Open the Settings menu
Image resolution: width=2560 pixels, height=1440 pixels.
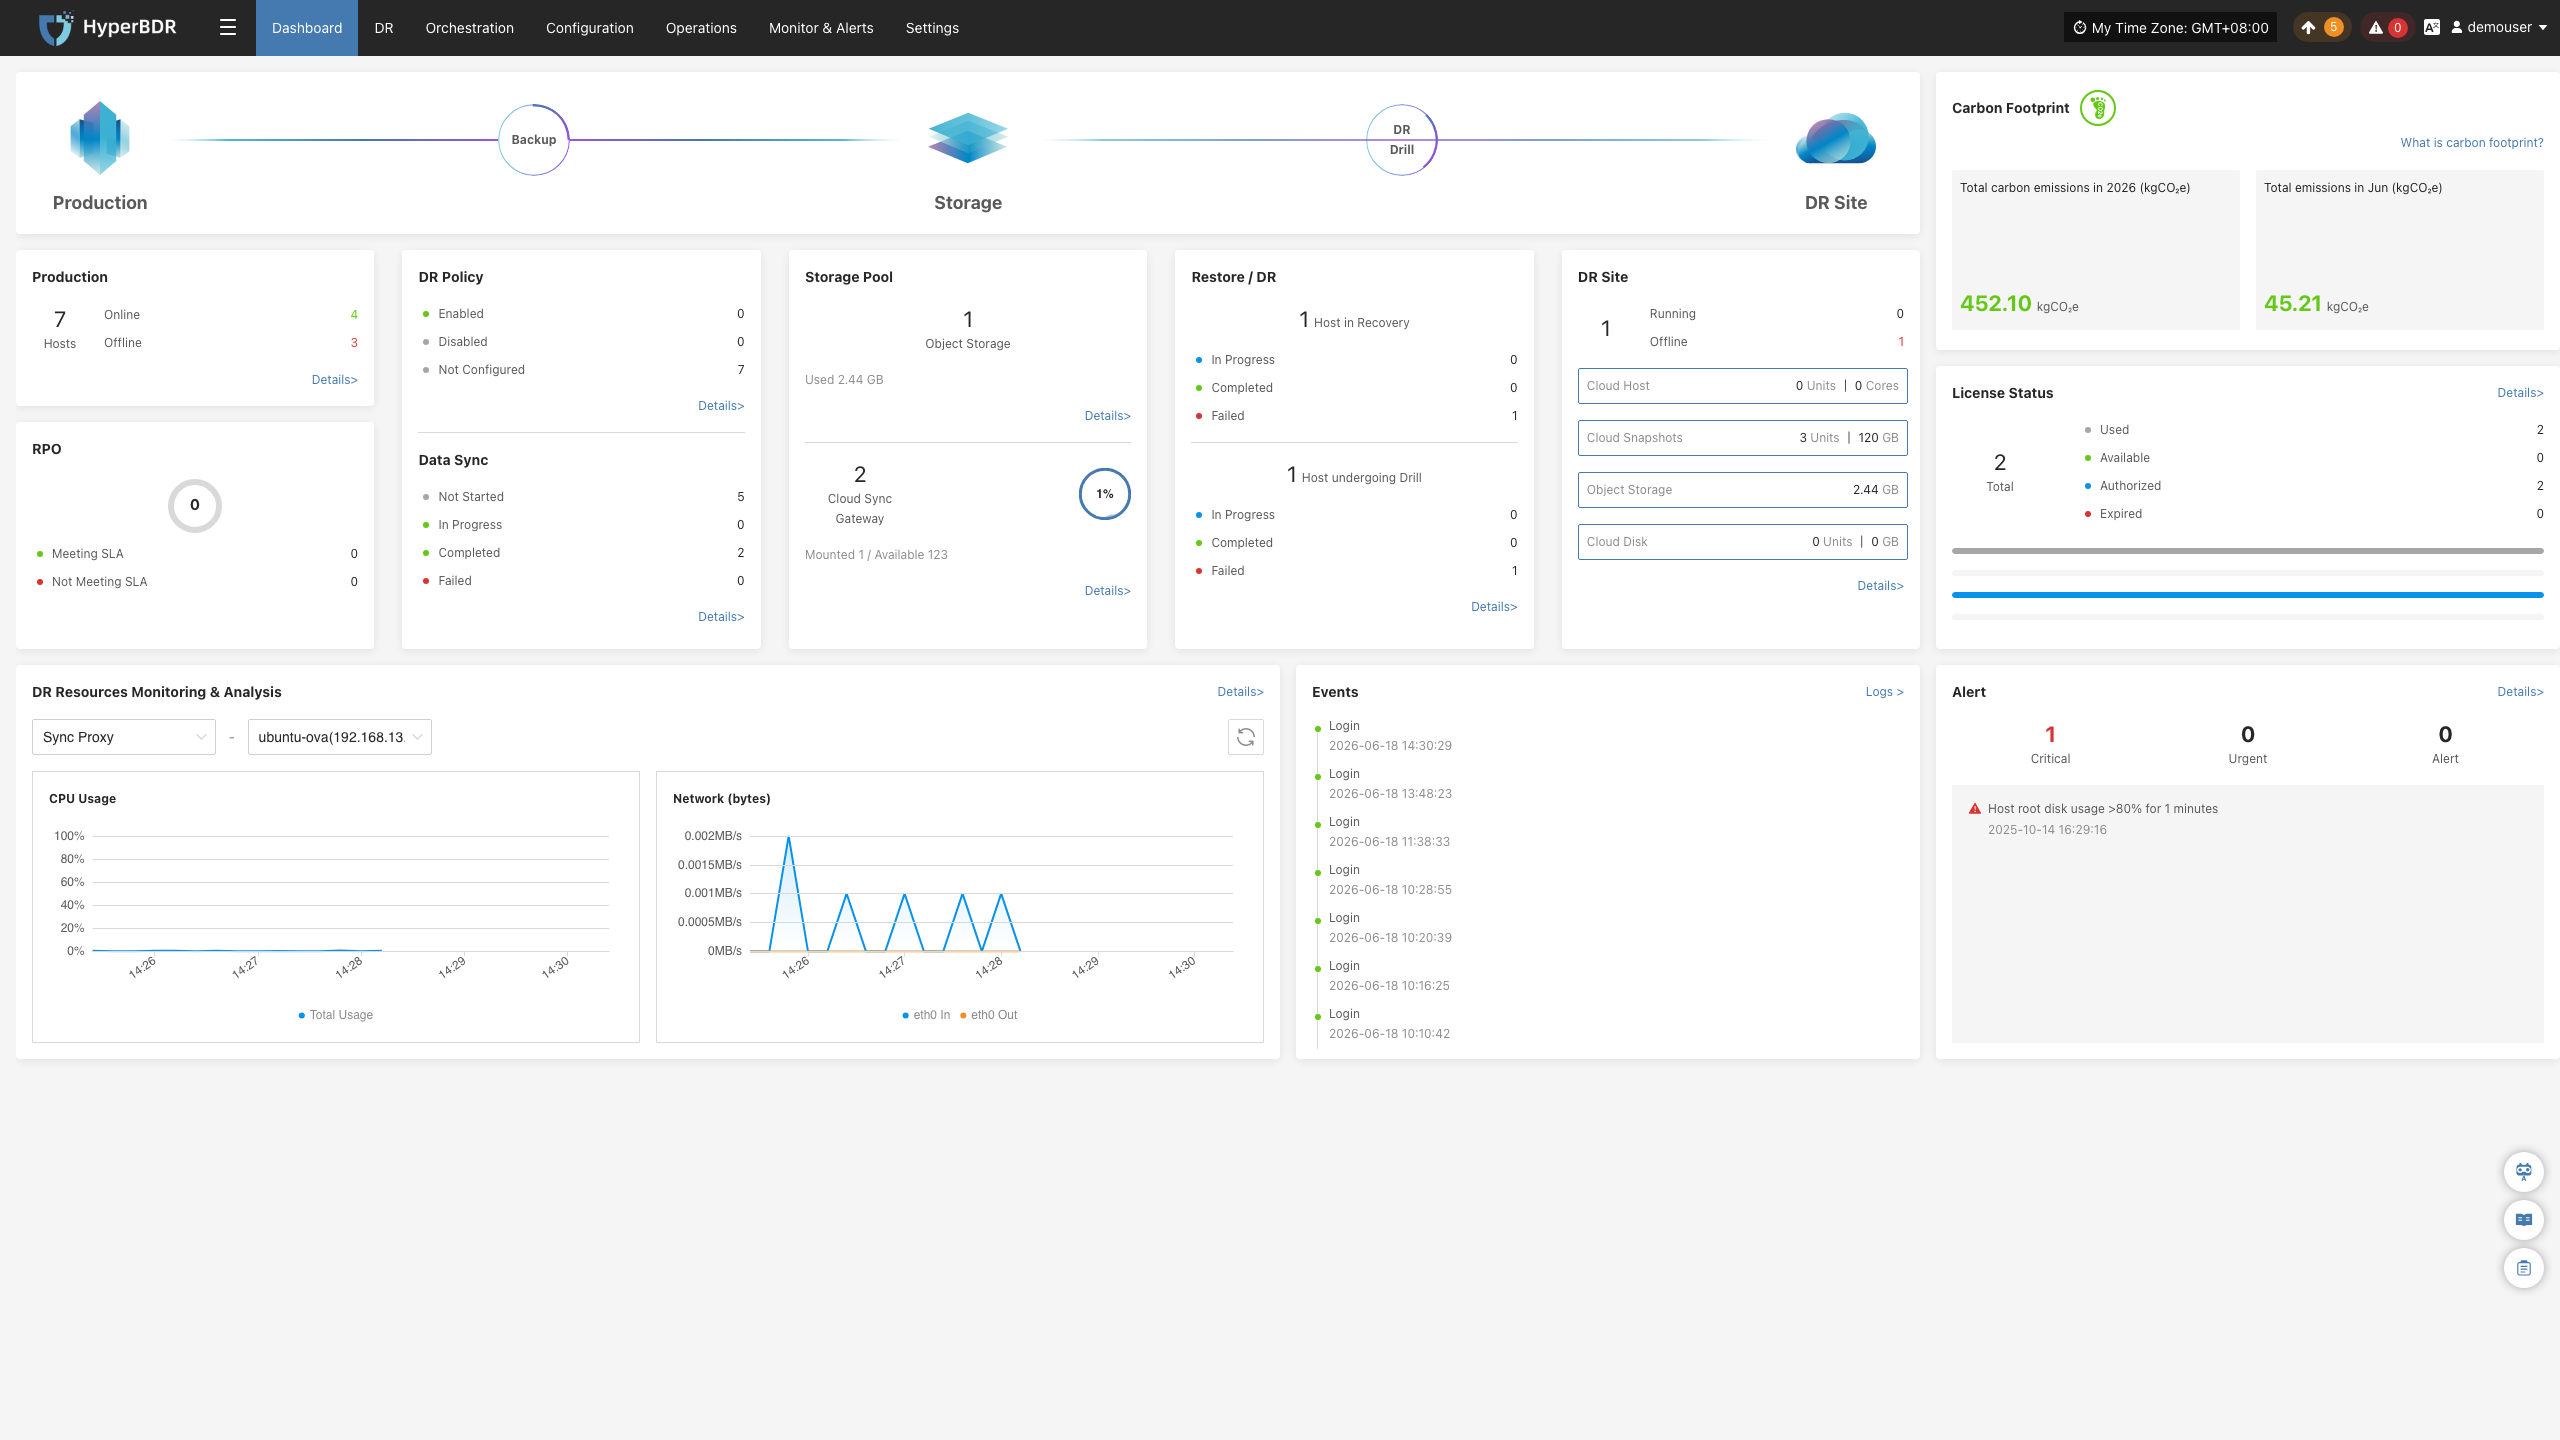(932, 28)
